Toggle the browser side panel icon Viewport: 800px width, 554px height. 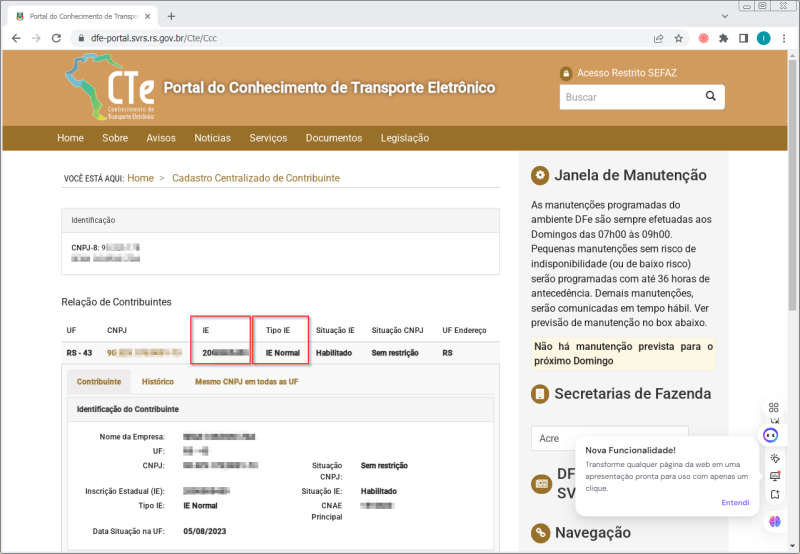[x=743, y=38]
